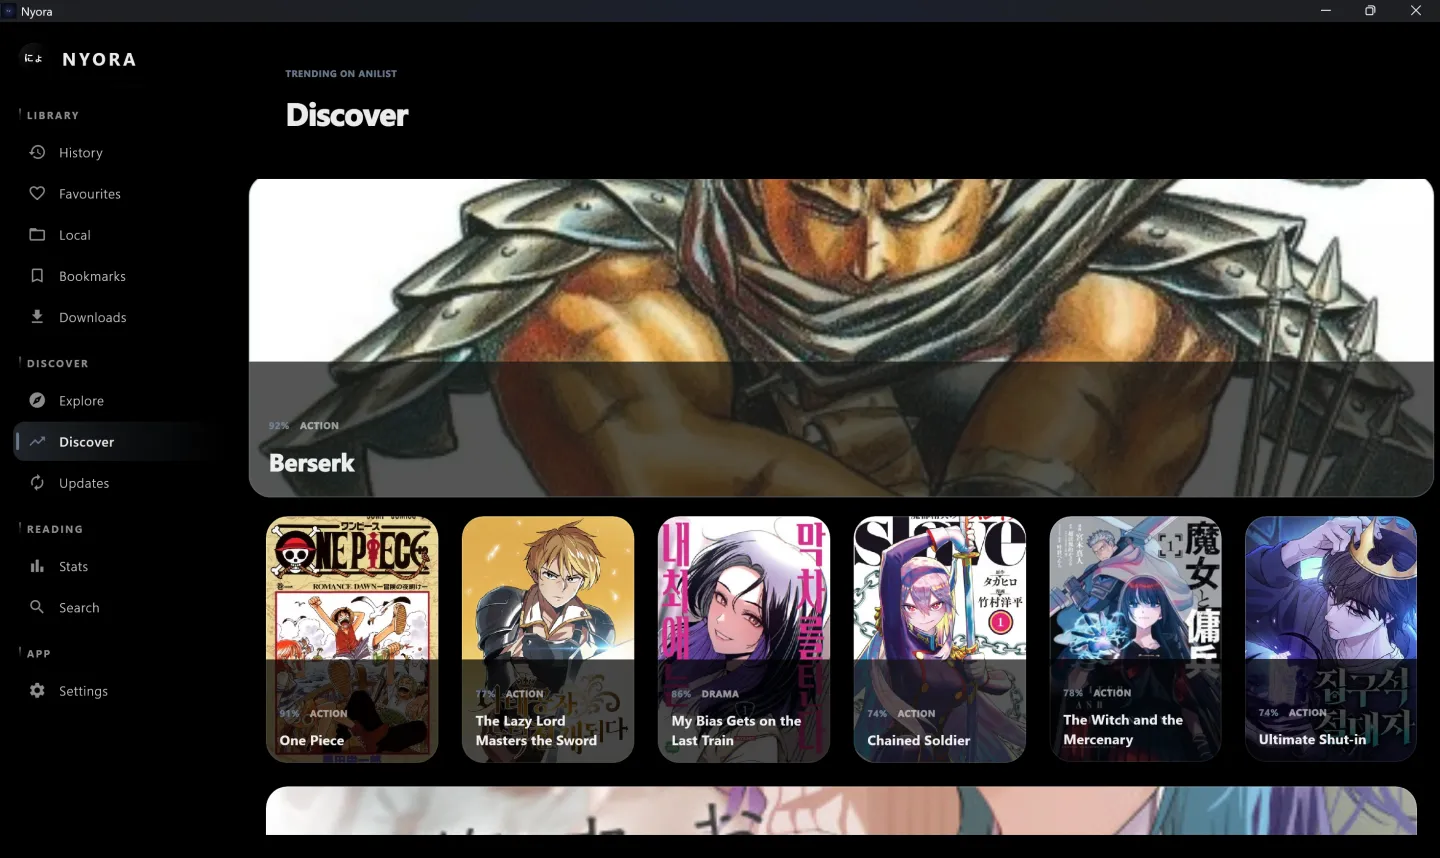Switch to the Explore page
This screenshot has height=858, width=1440.
click(116, 401)
